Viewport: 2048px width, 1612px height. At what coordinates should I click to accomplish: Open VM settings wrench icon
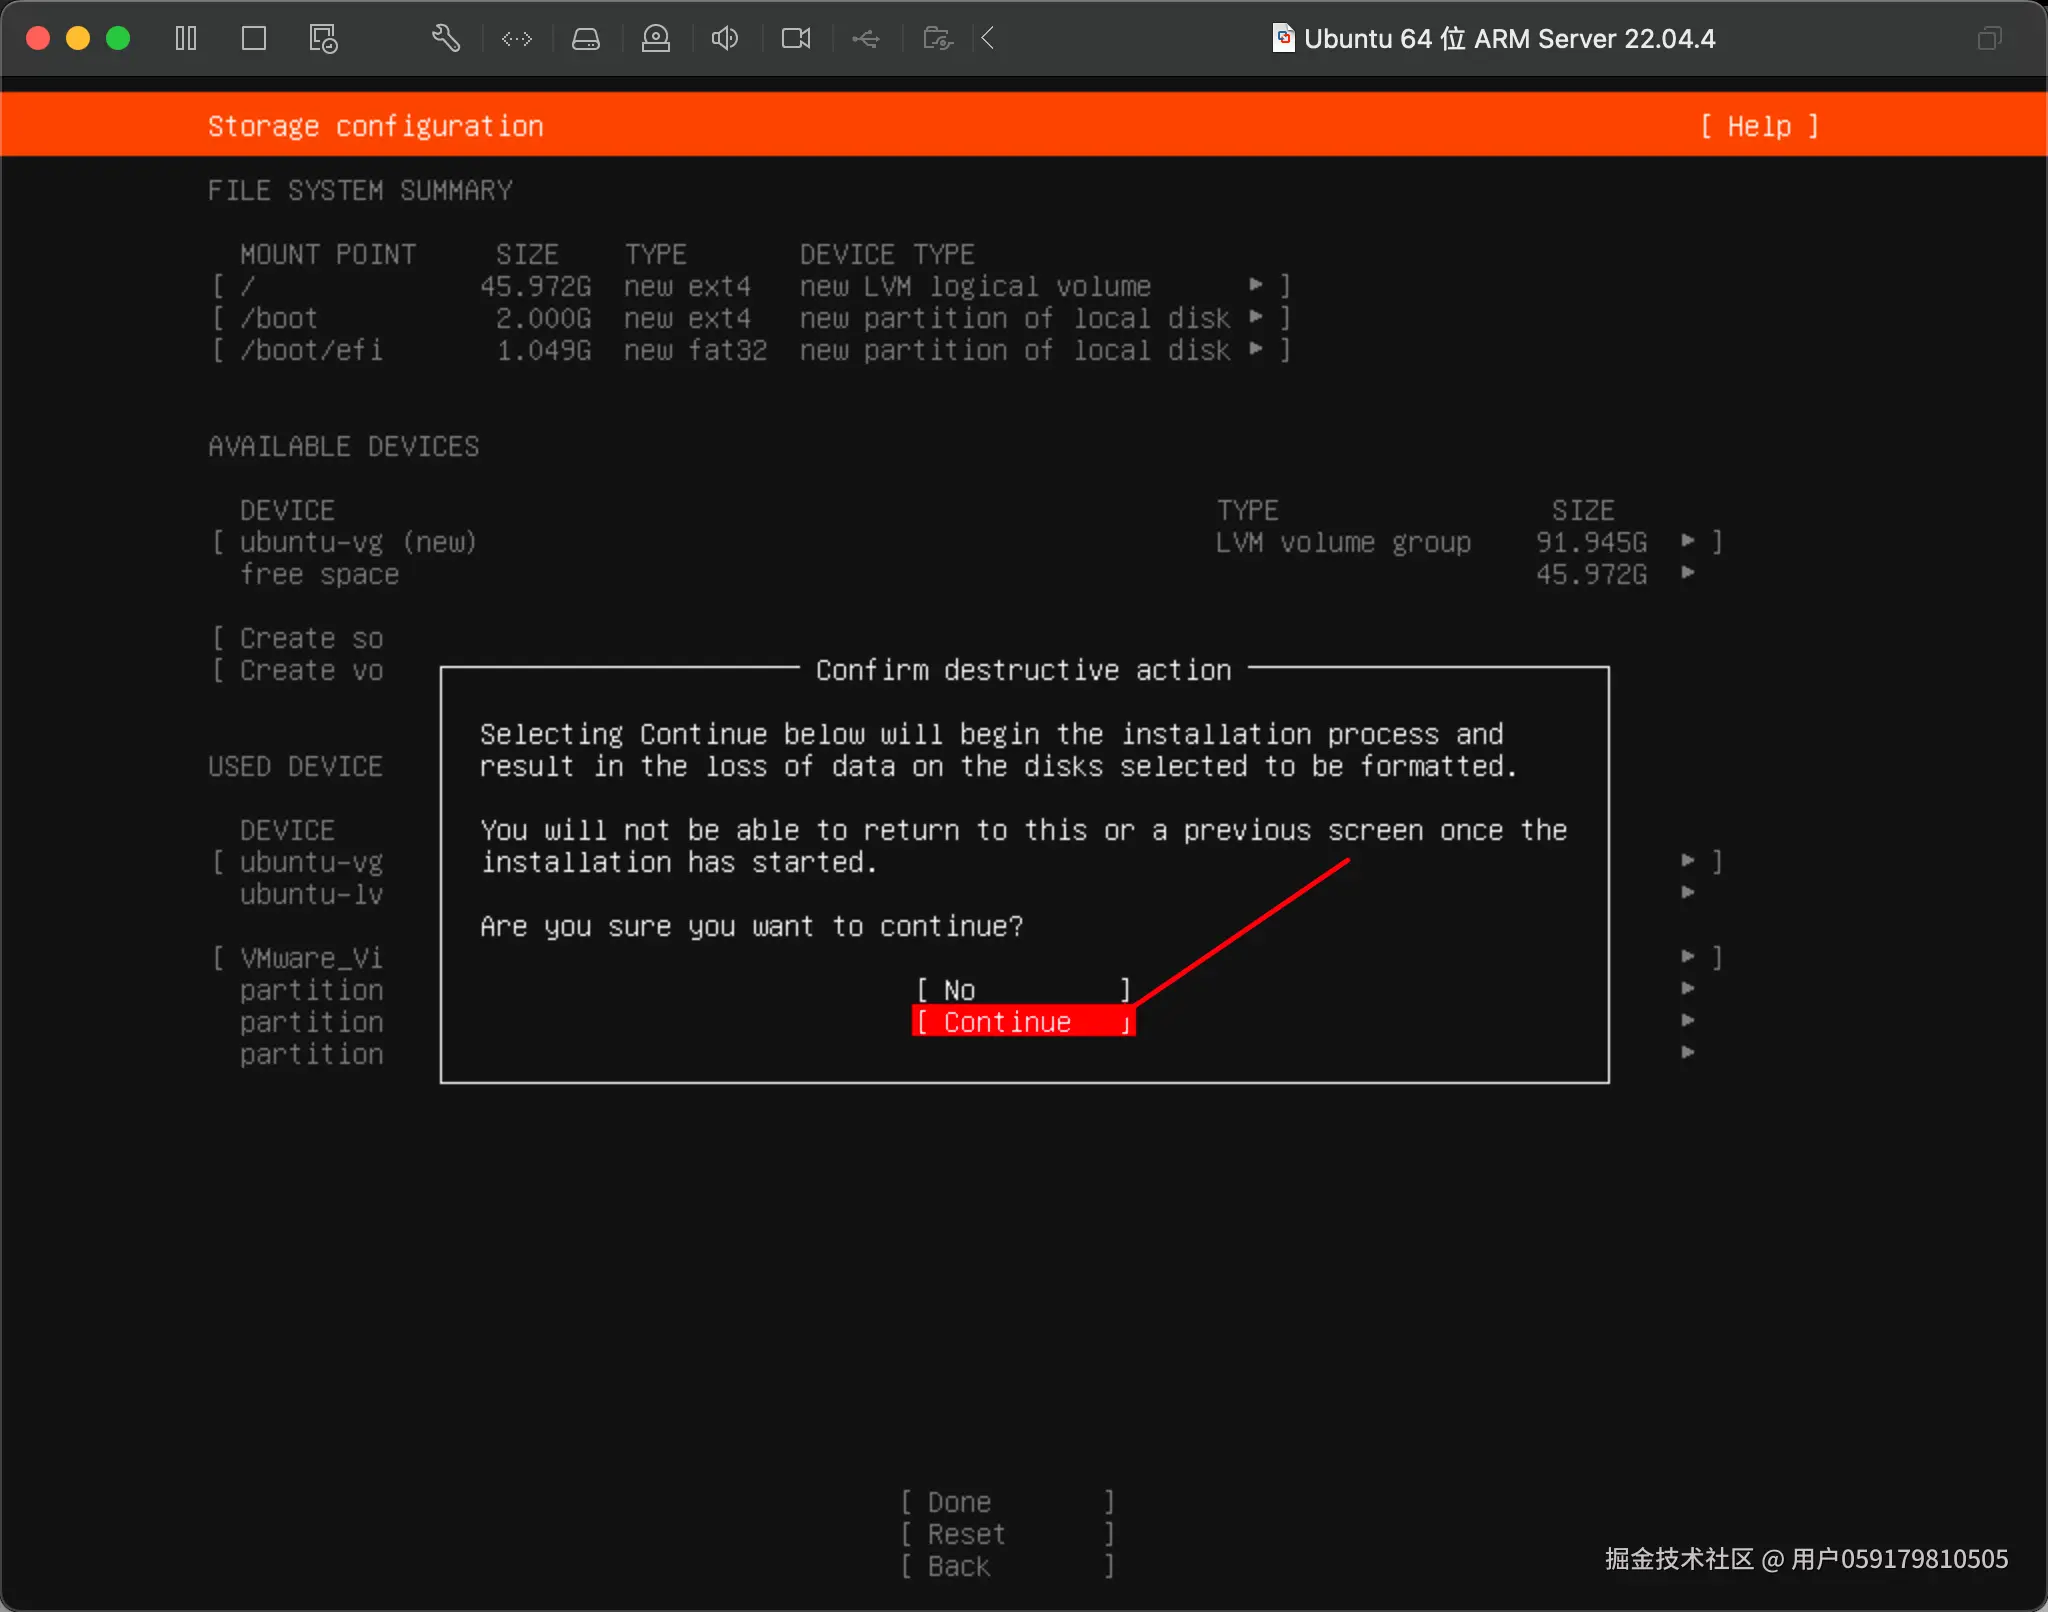pos(446,39)
